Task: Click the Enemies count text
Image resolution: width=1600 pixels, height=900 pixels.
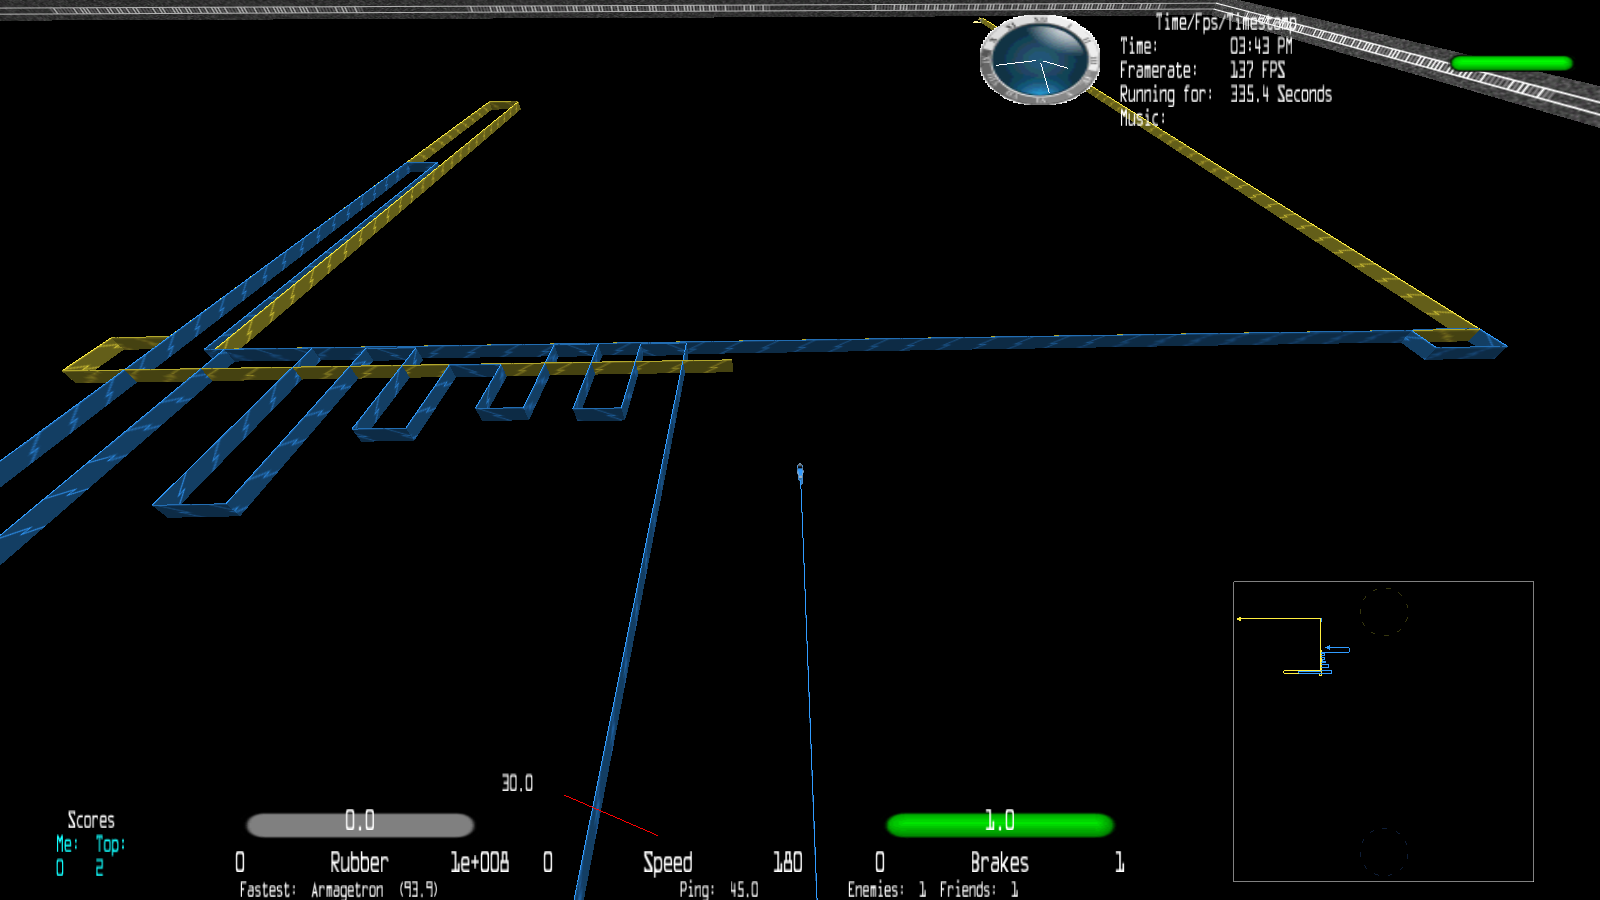Action: (x=886, y=889)
